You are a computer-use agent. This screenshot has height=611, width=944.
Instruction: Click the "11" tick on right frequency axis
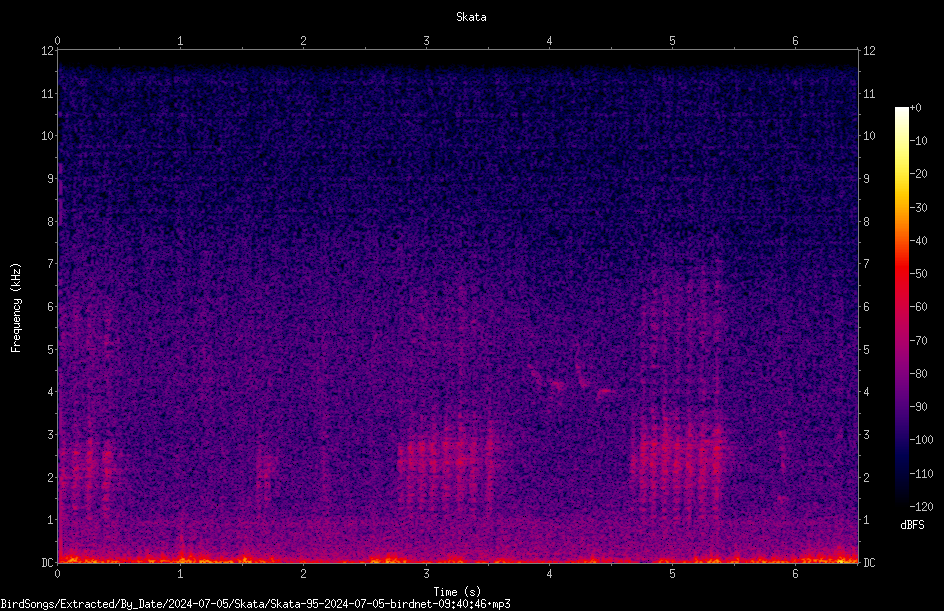click(869, 93)
